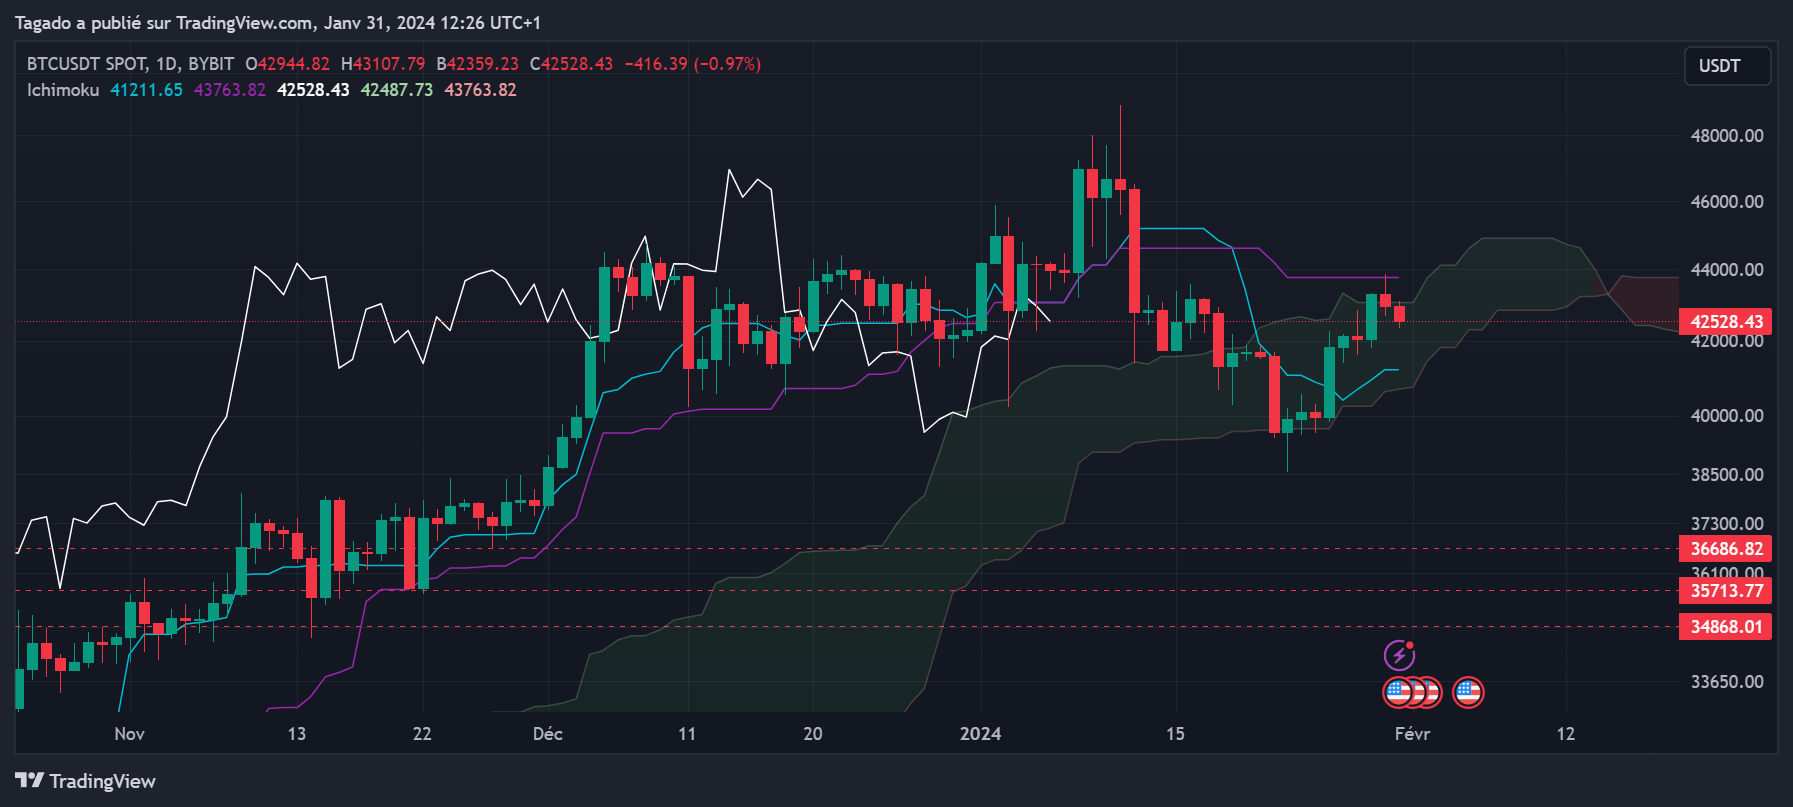Click the red current-price label 42528.43 on the price axis
1793x807 pixels.
coord(1726,321)
